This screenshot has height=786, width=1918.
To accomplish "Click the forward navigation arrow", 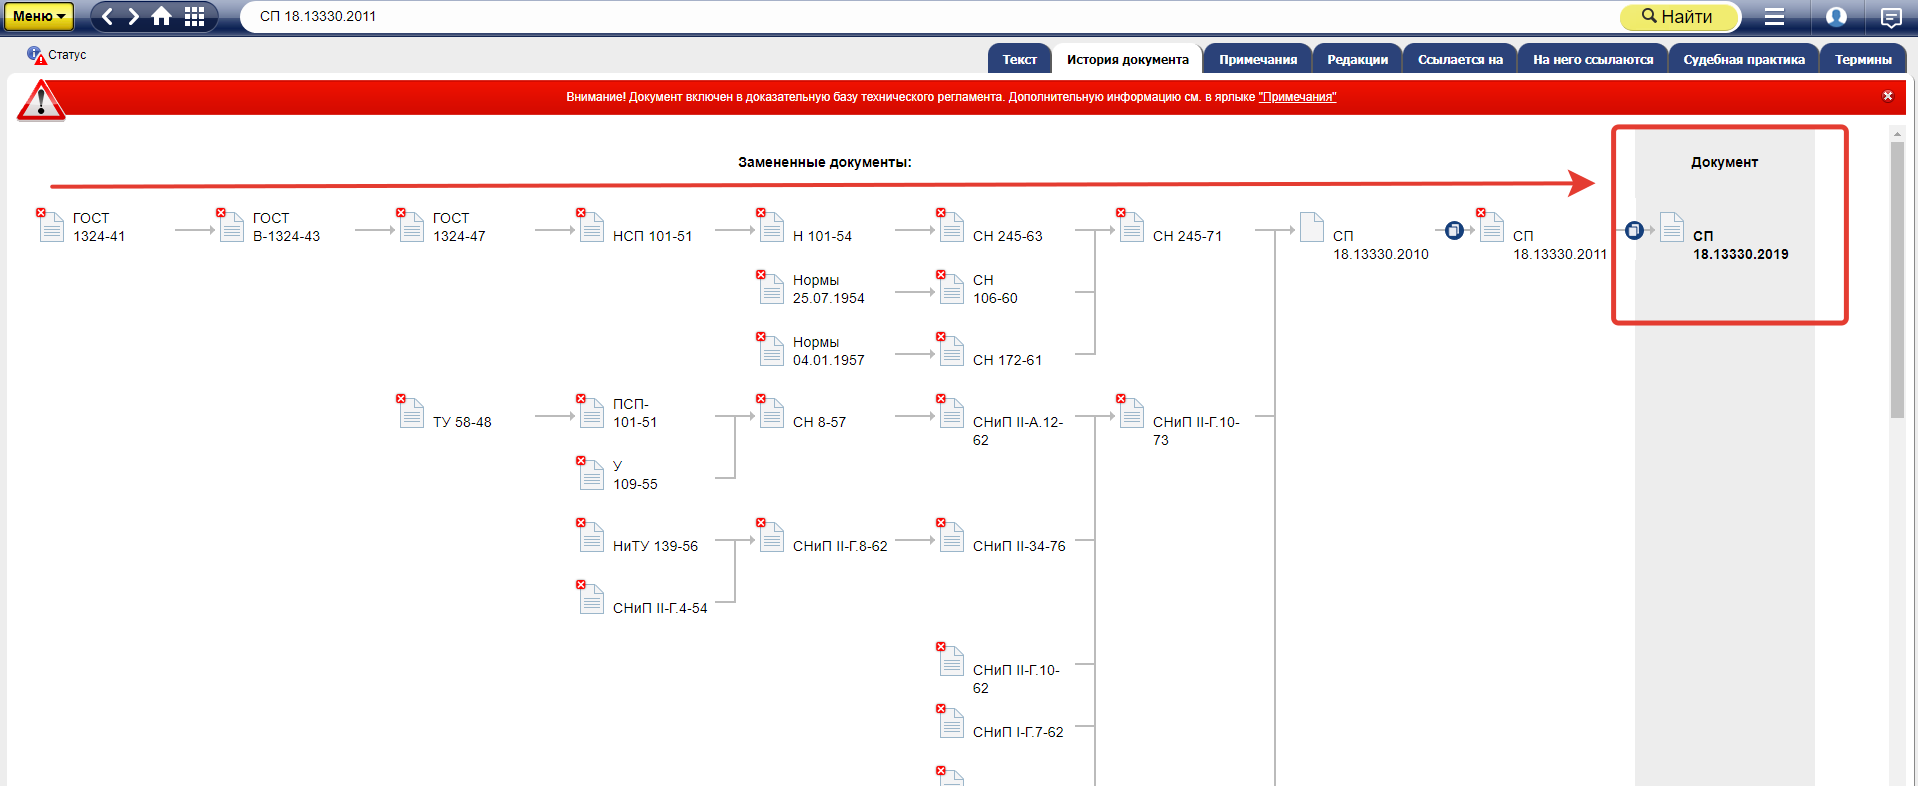I will point(133,17).
